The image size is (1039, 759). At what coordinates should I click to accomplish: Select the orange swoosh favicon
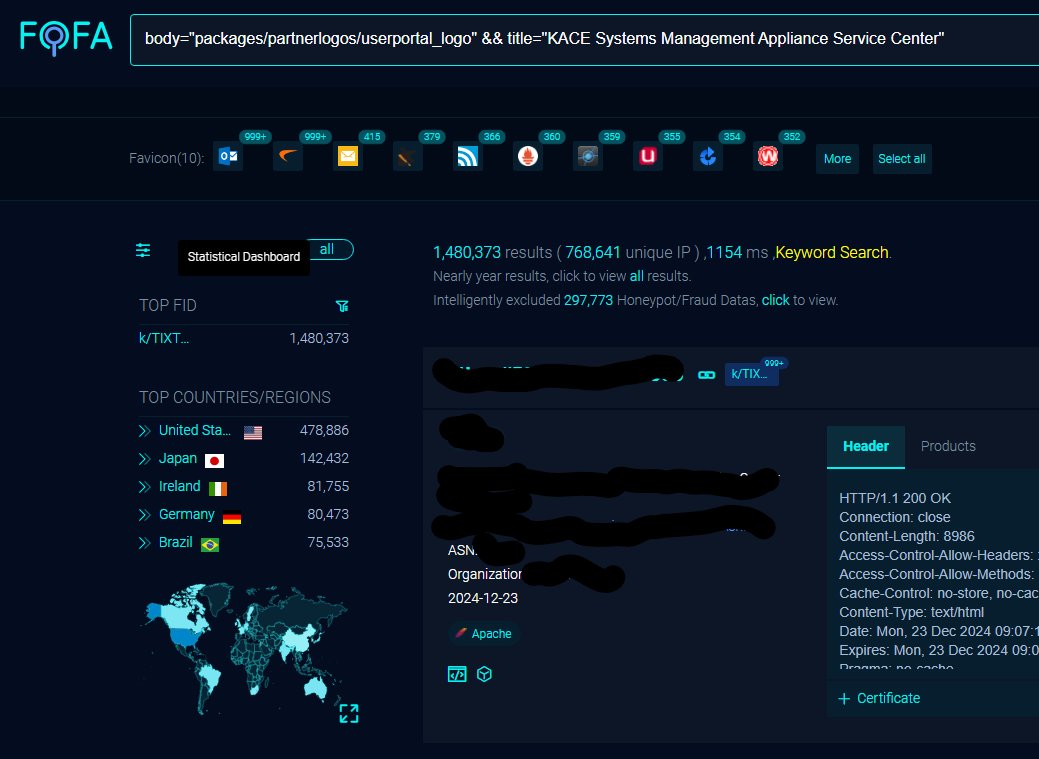pos(288,156)
